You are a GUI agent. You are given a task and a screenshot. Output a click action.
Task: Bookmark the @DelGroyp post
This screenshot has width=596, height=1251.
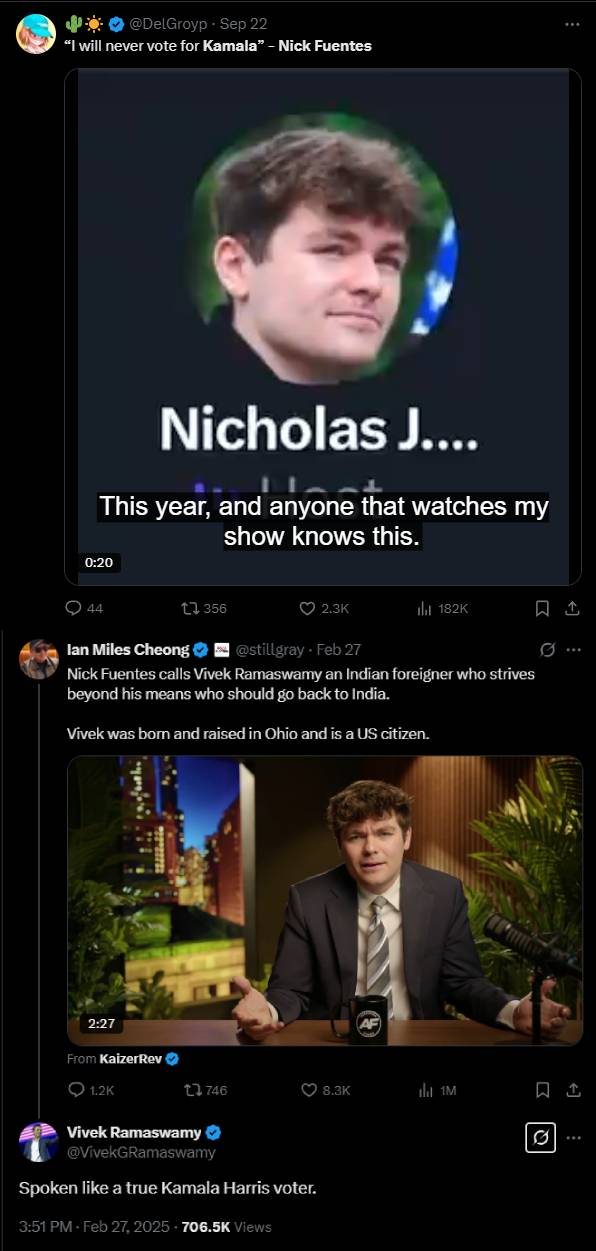coord(542,608)
